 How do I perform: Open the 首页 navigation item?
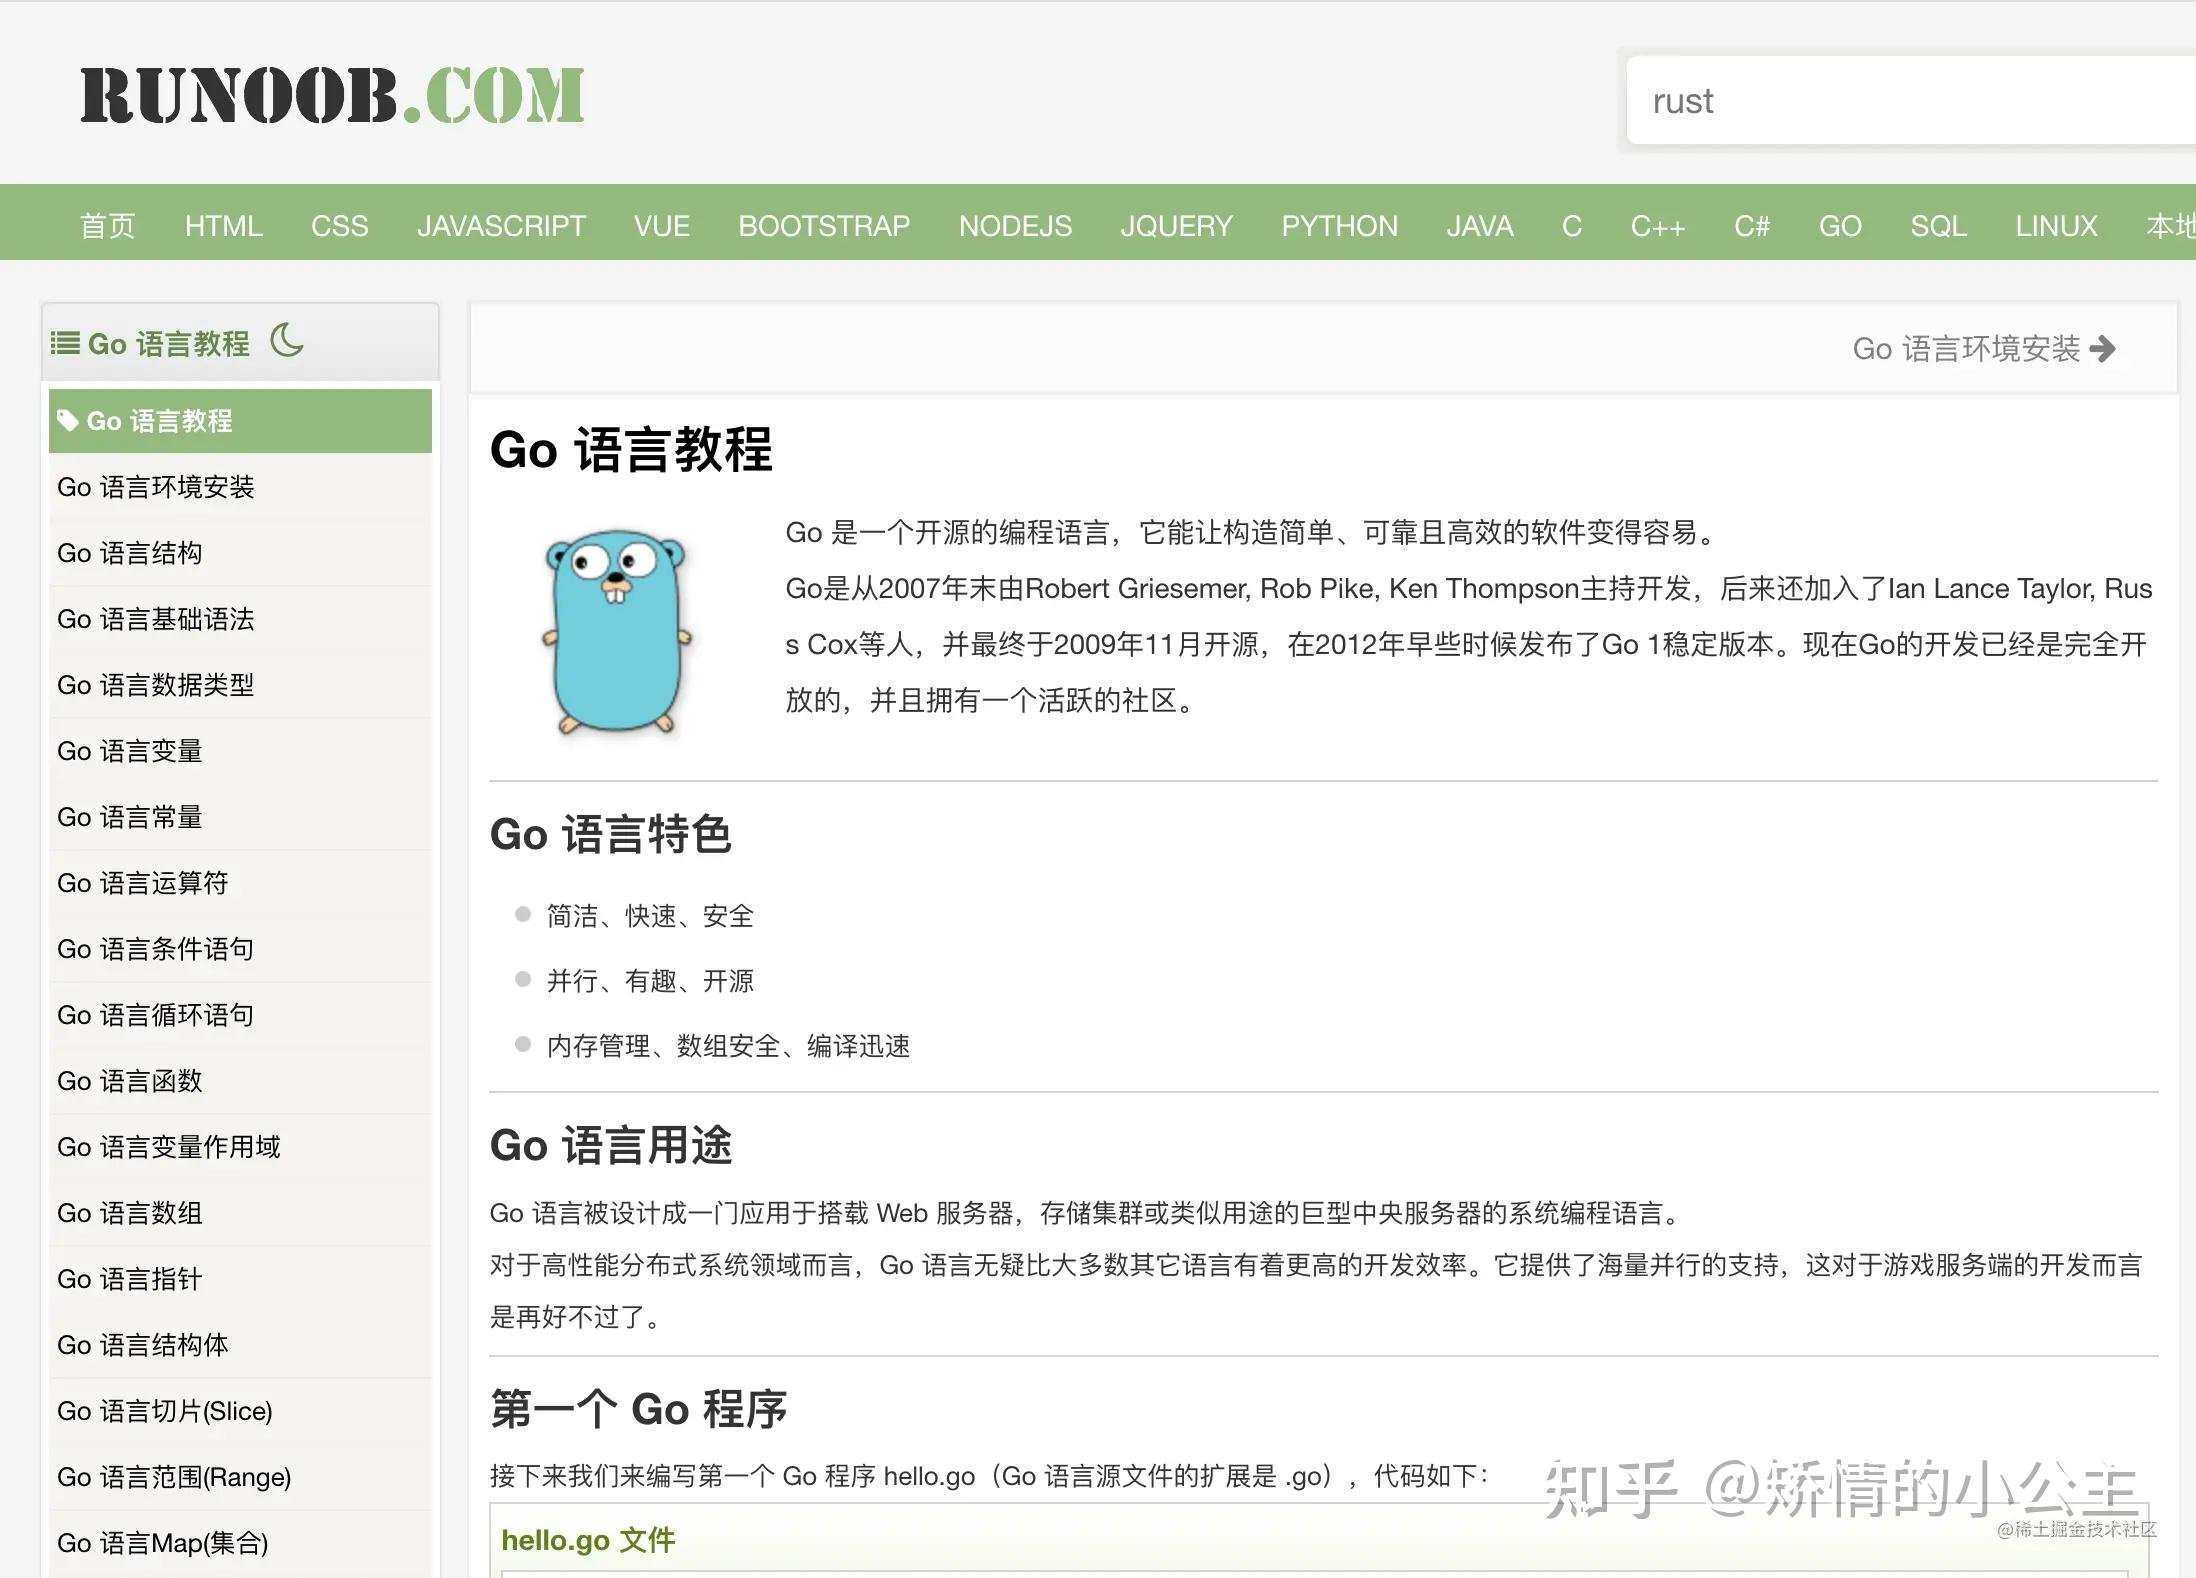[107, 226]
